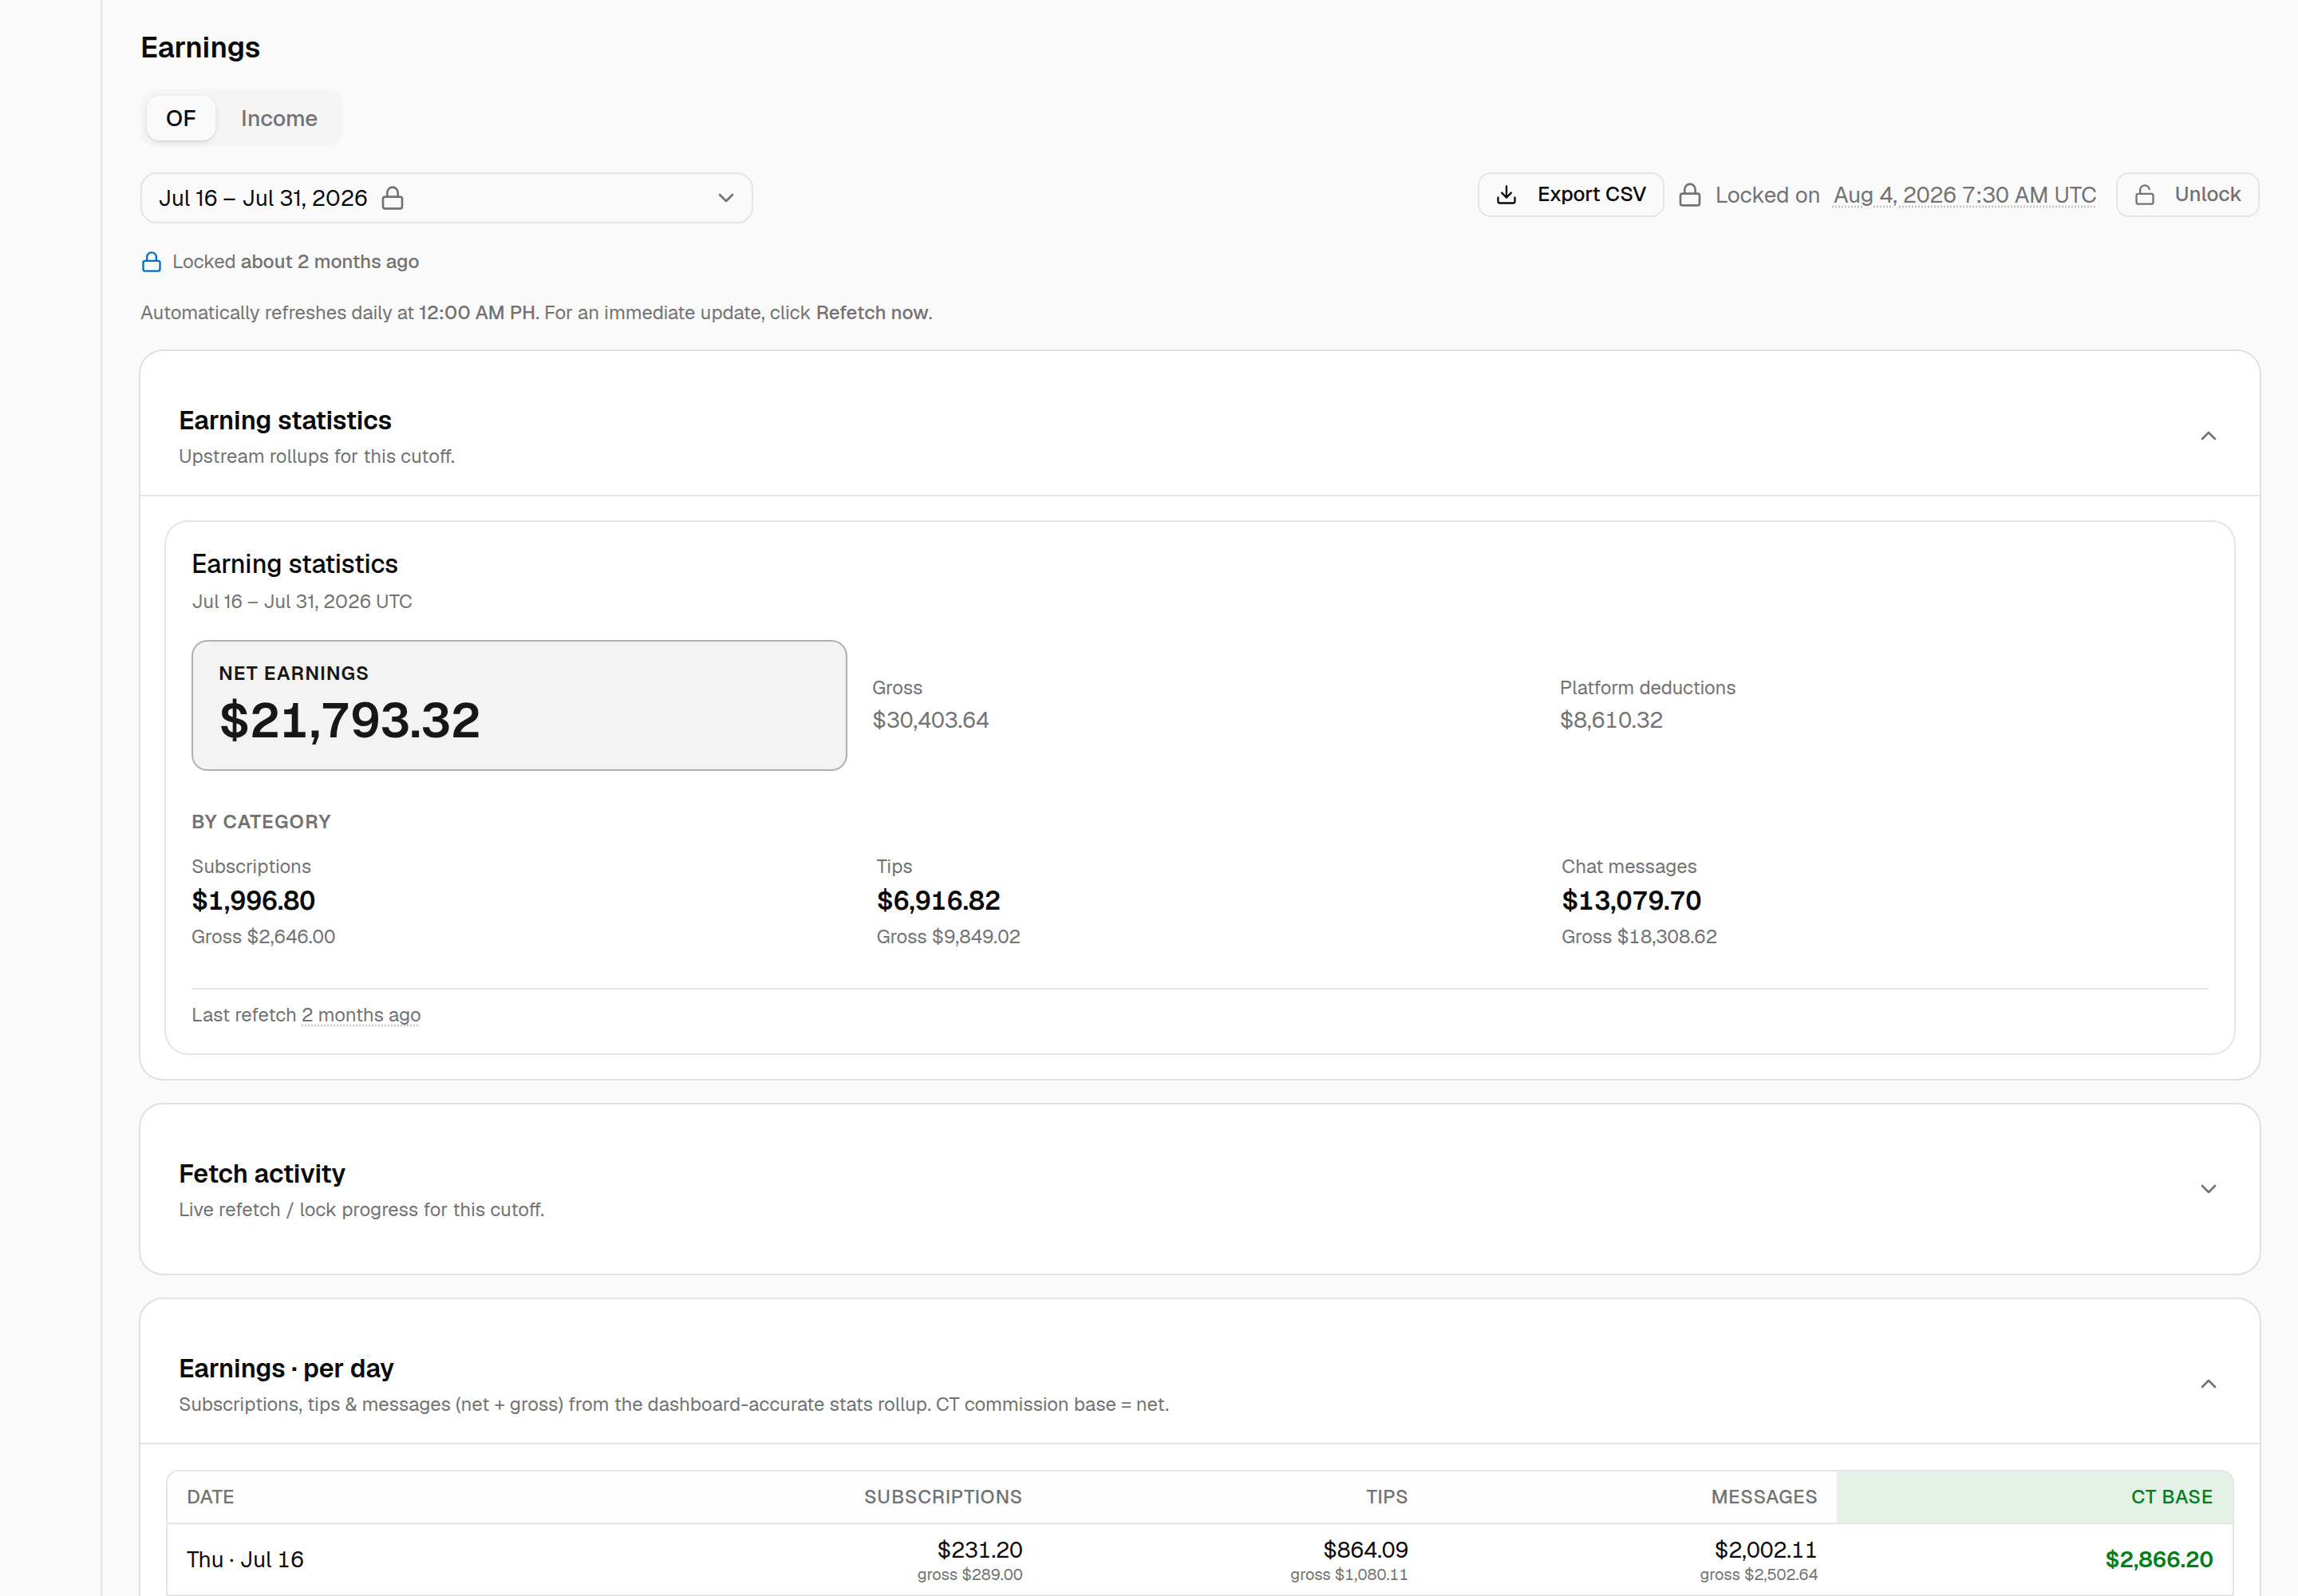
Task: Click the Earnings · per day heading
Action: point(286,1368)
